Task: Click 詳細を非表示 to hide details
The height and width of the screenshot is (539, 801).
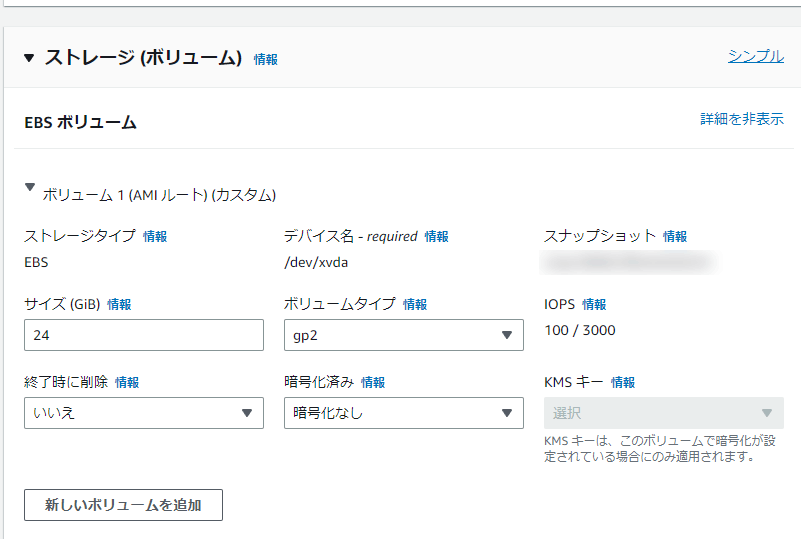Action: click(x=741, y=119)
